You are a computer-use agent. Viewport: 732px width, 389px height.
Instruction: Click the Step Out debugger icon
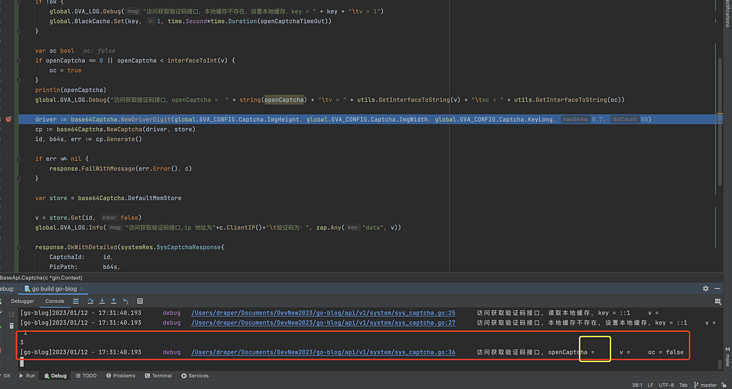pyautogui.click(x=113, y=301)
